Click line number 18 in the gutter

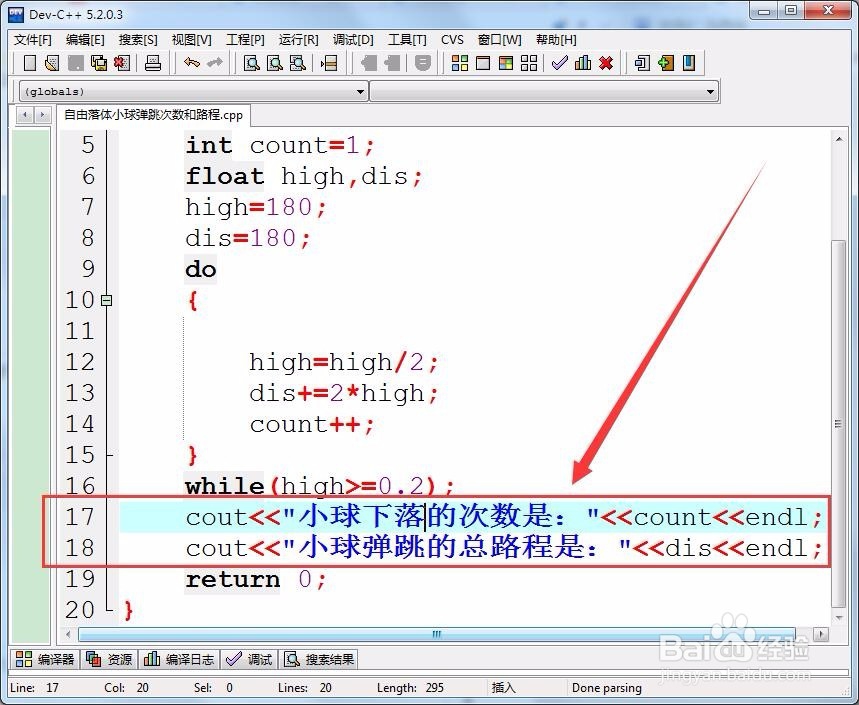click(x=80, y=548)
